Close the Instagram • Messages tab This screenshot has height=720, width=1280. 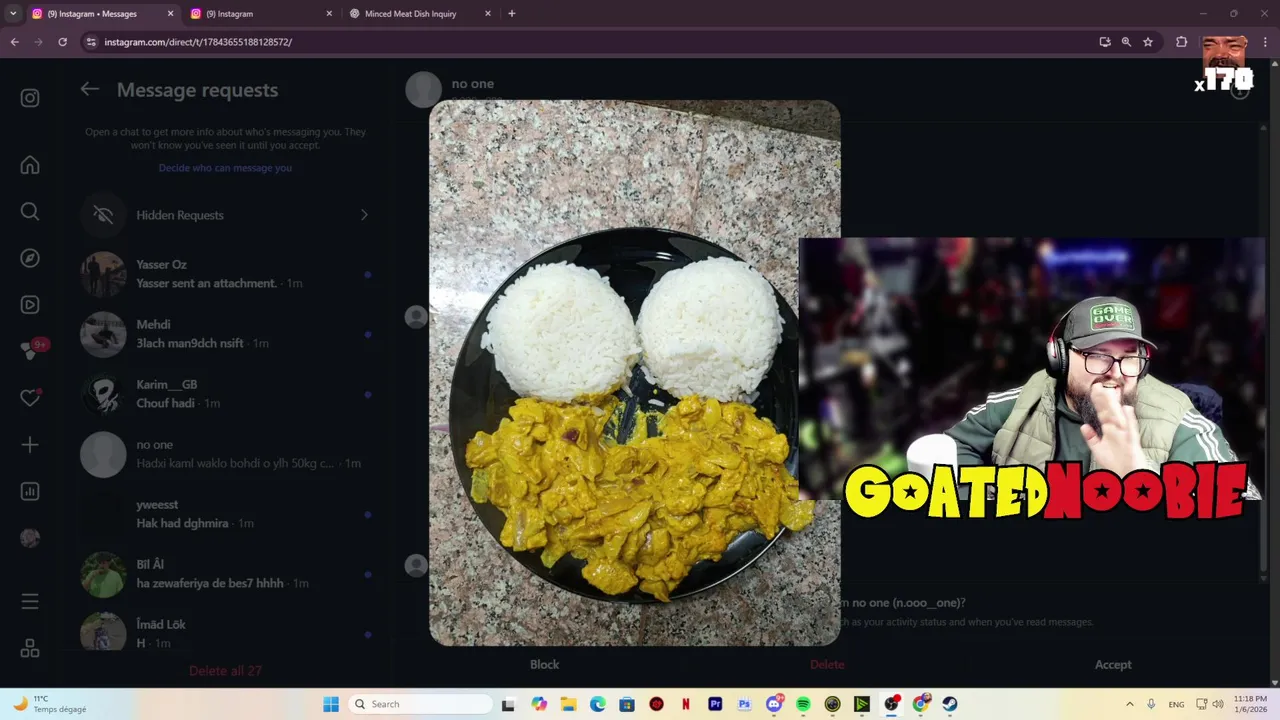click(170, 14)
